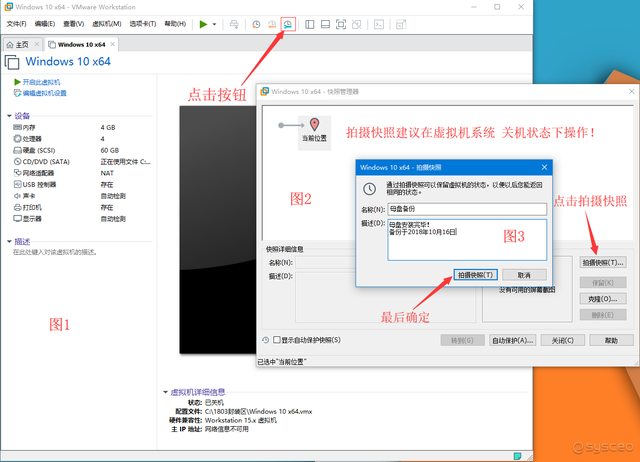Screen dimensions: 640x462
Task: Open the power options dropdown arrow
Action: pos(214,24)
